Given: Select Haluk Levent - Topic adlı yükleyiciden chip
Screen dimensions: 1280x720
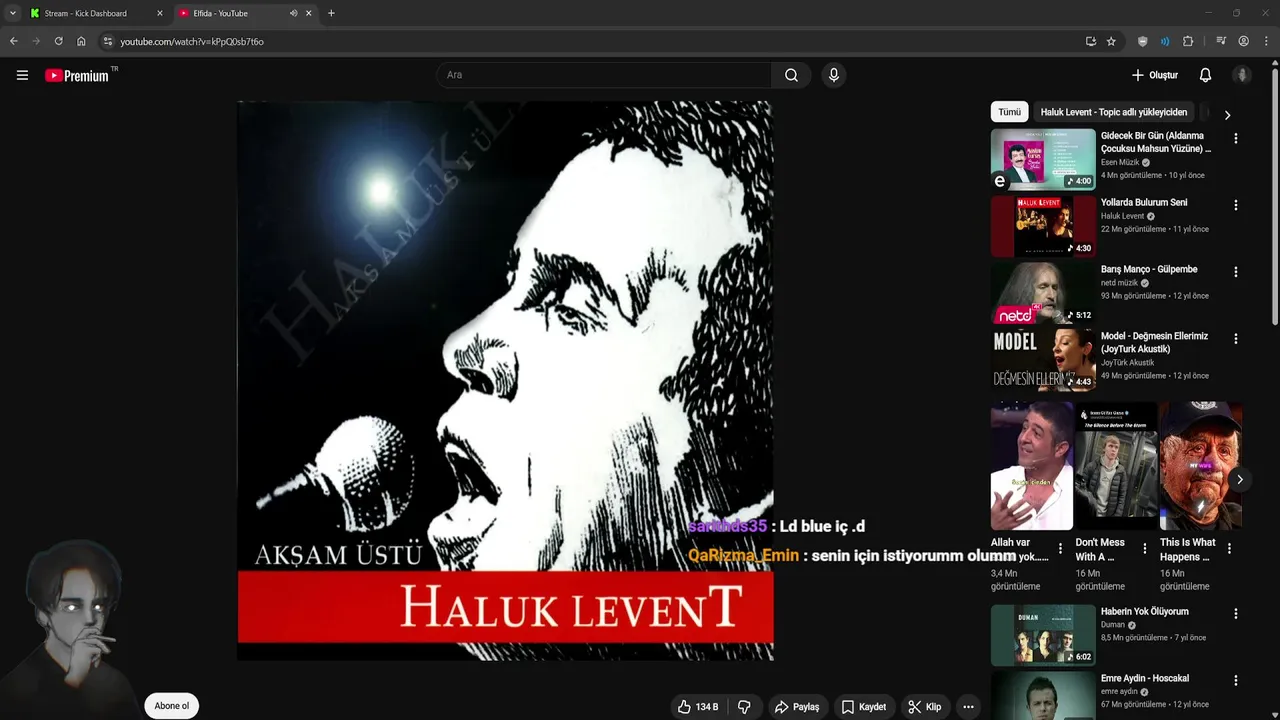Looking at the screenshot, I should (1113, 112).
